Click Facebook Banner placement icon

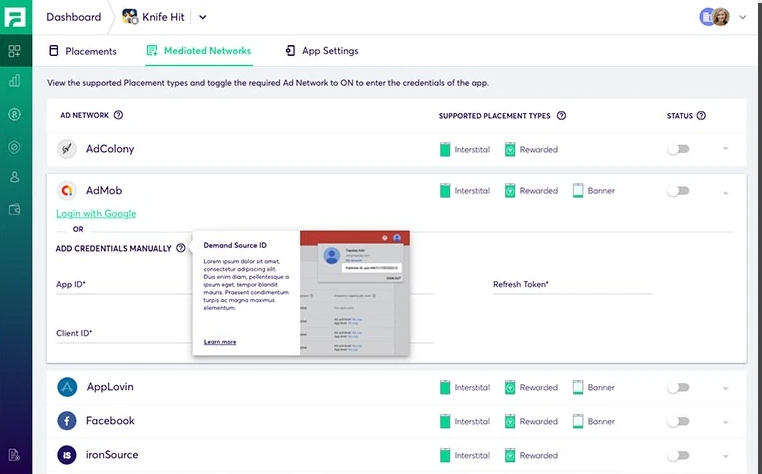coord(578,421)
